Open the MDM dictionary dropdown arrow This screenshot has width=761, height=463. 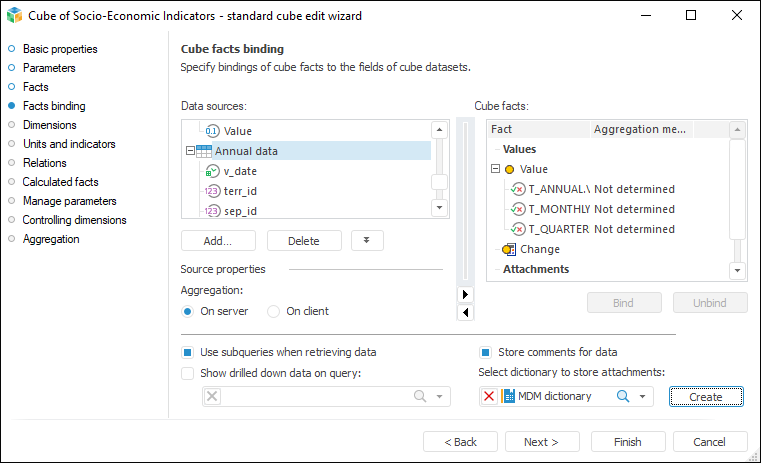[643, 397]
